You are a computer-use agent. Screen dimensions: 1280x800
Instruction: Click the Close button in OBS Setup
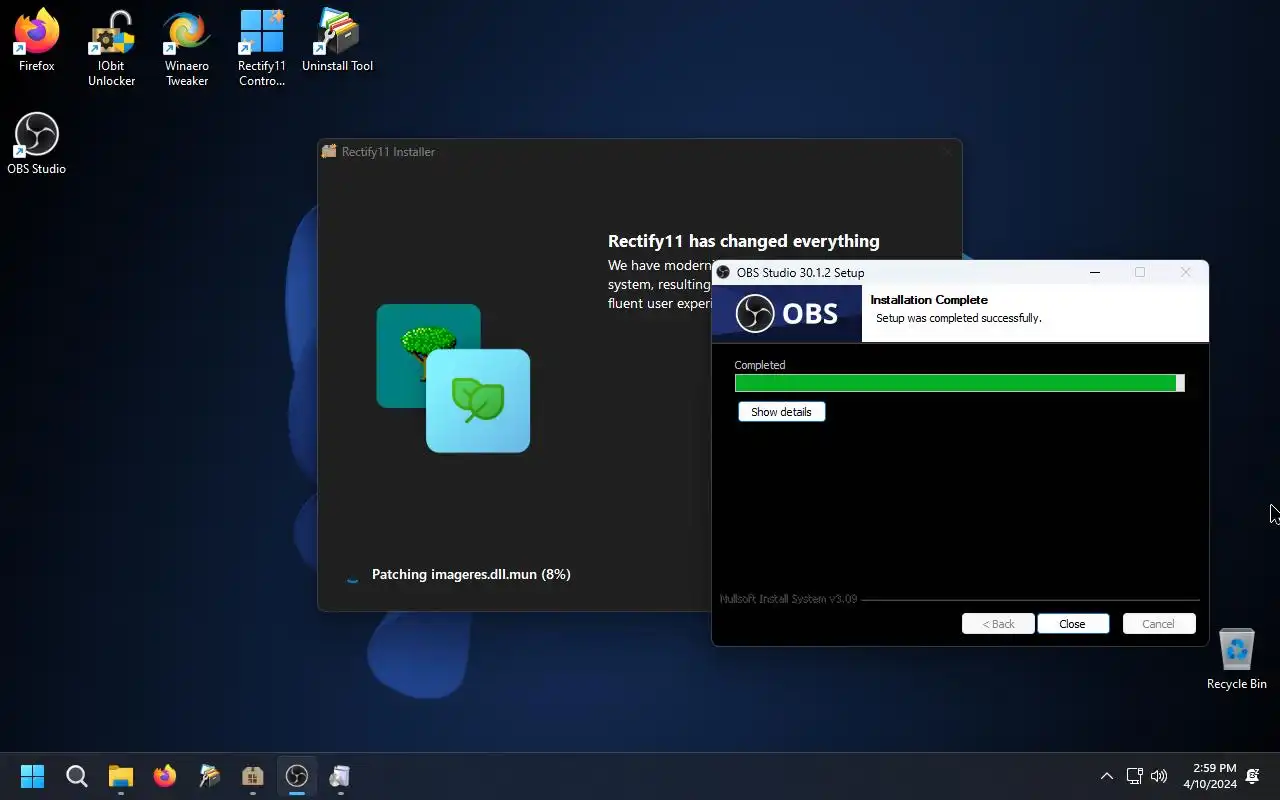(1073, 624)
